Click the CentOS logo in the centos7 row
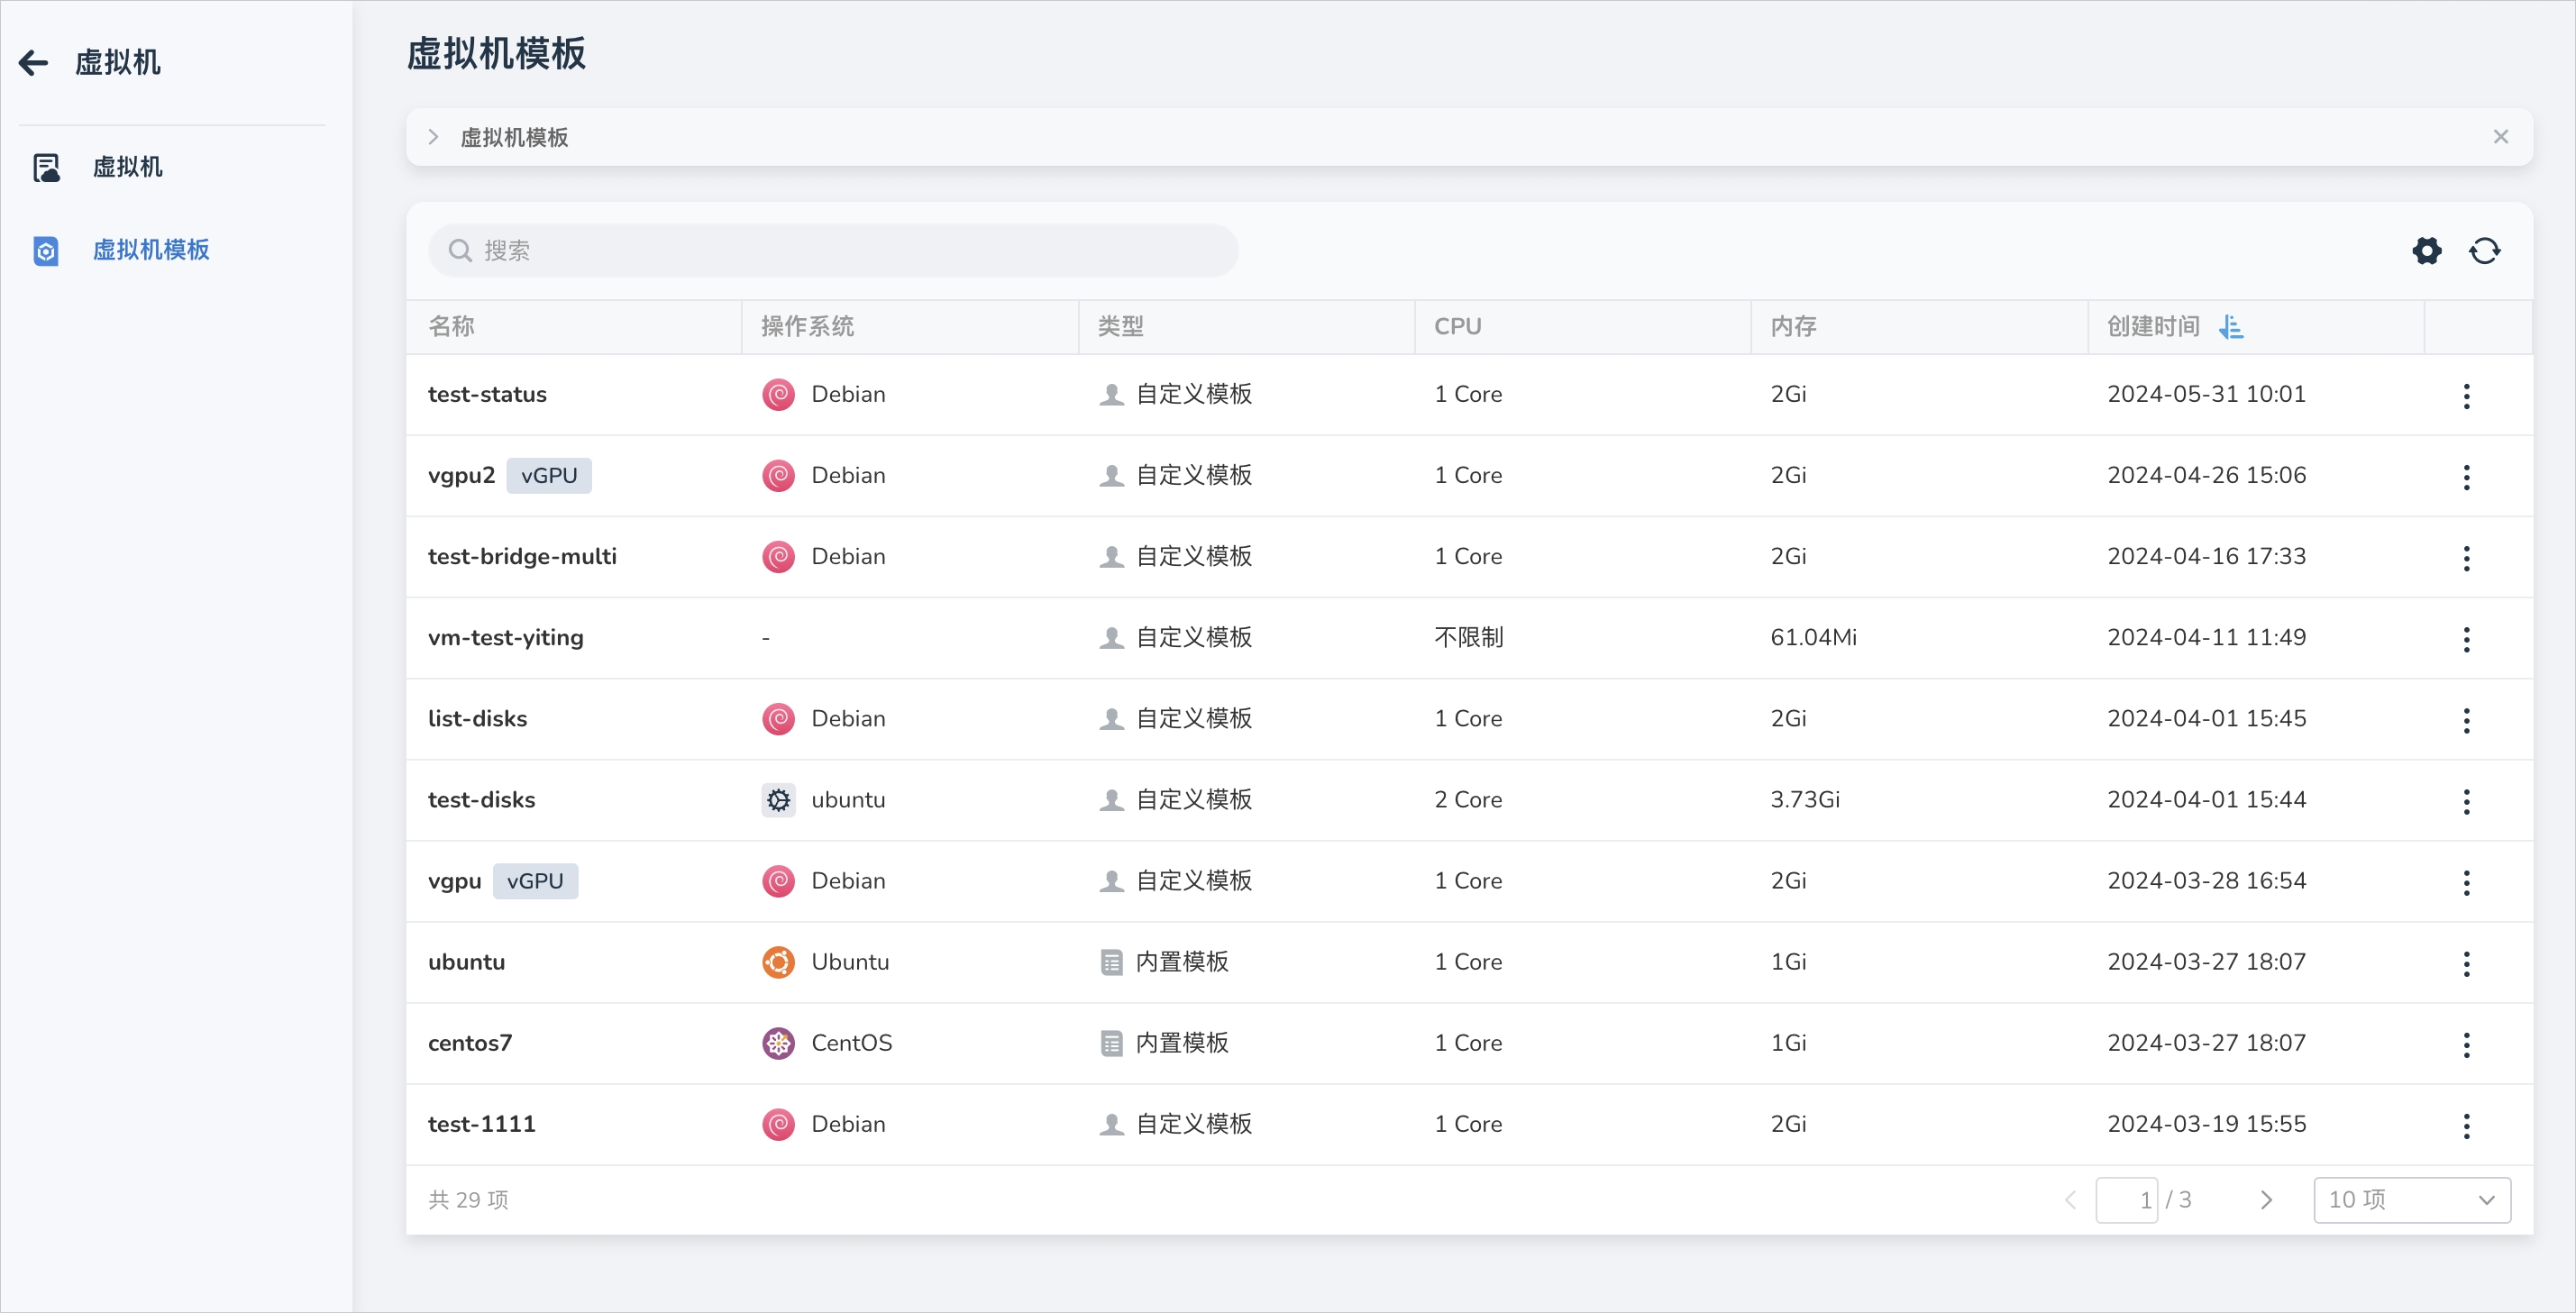This screenshot has width=2576, height=1313. (778, 1042)
